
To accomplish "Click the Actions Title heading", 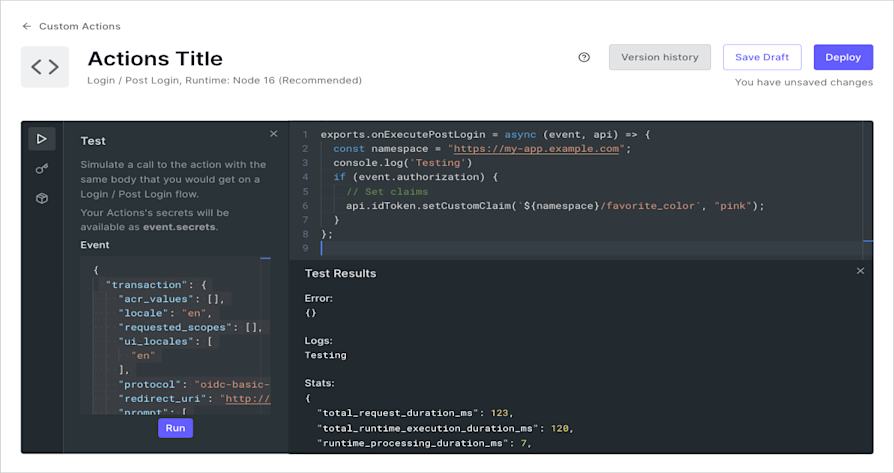I will [155, 58].
